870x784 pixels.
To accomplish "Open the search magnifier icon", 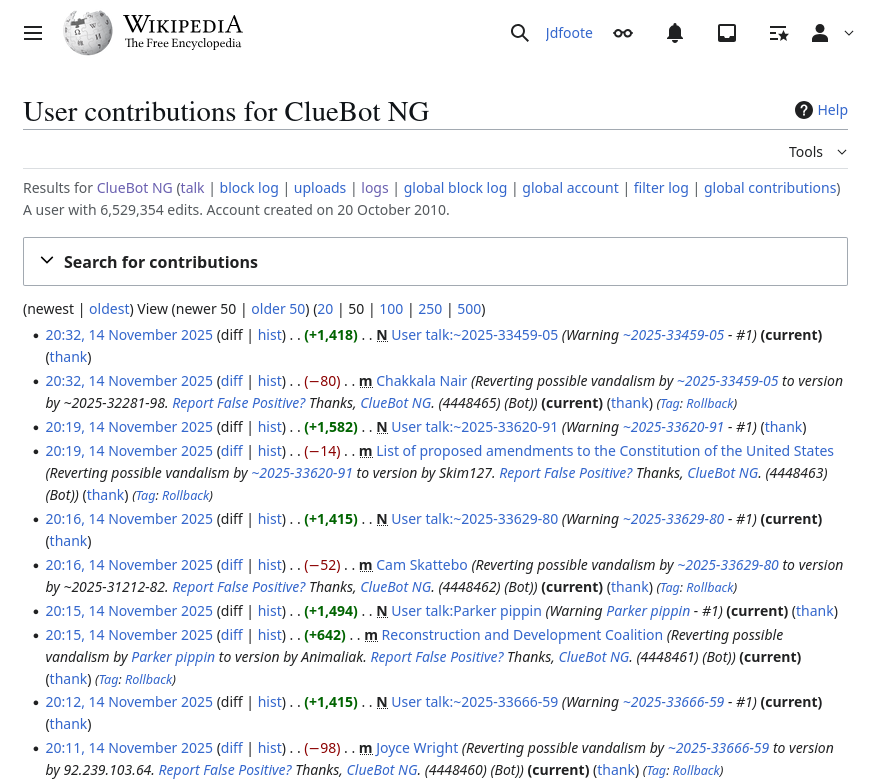I will click(519, 33).
